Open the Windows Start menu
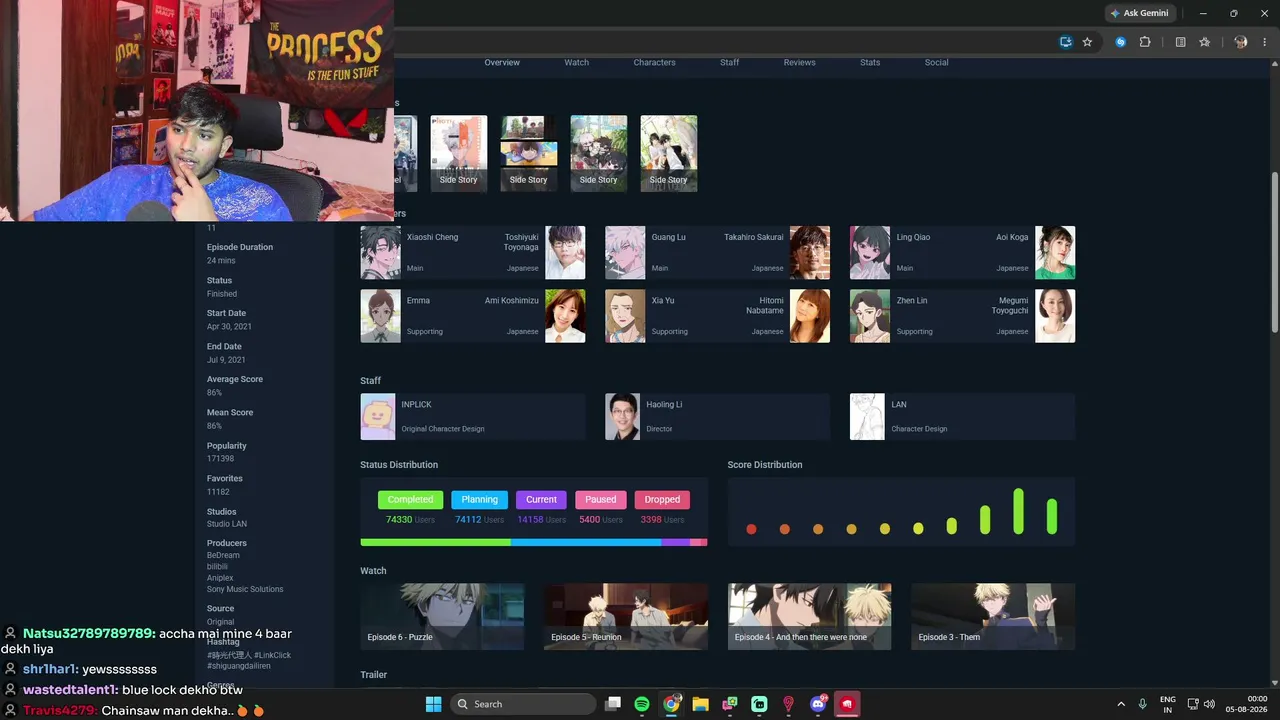The image size is (1280, 720). 433,704
